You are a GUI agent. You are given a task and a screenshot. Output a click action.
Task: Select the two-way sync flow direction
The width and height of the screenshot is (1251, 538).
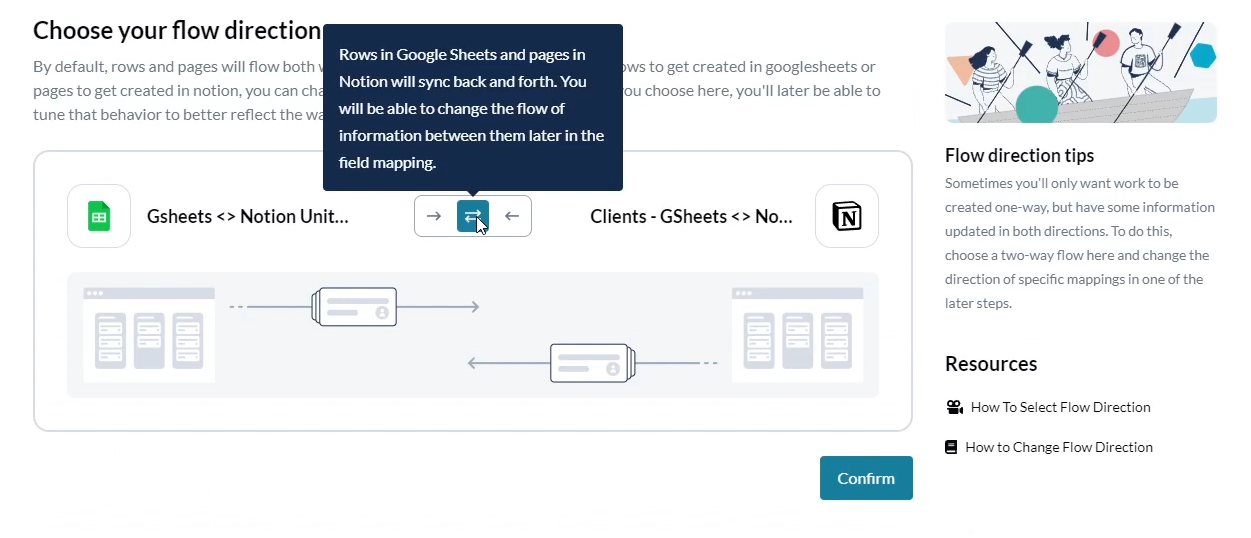(x=473, y=216)
